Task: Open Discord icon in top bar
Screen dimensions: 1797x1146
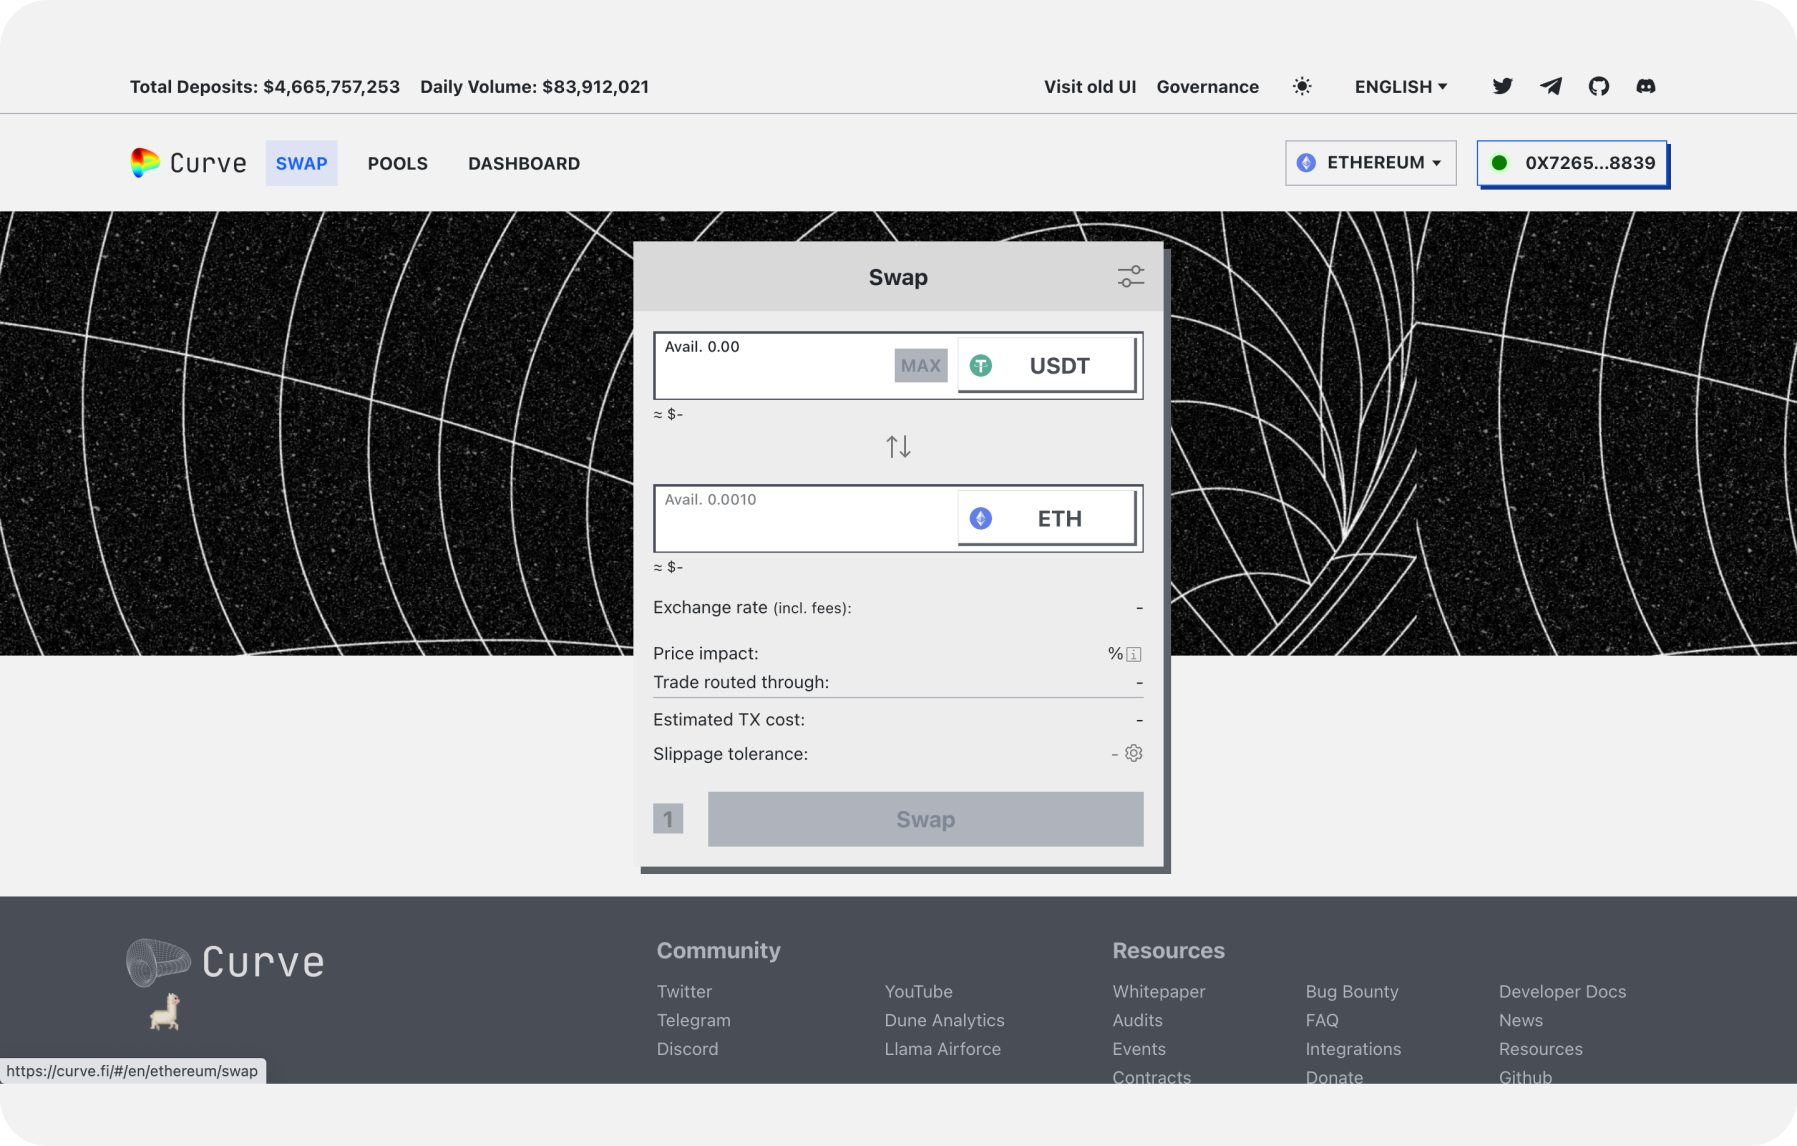Action: tap(1646, 86)
